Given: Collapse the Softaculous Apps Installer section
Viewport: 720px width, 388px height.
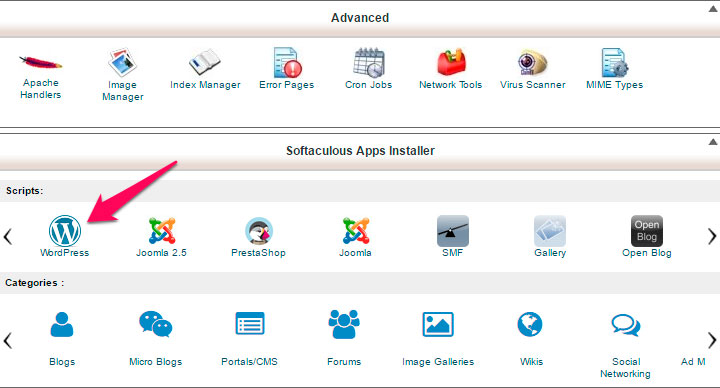Looking at the screenshot, I should (713, 142).
